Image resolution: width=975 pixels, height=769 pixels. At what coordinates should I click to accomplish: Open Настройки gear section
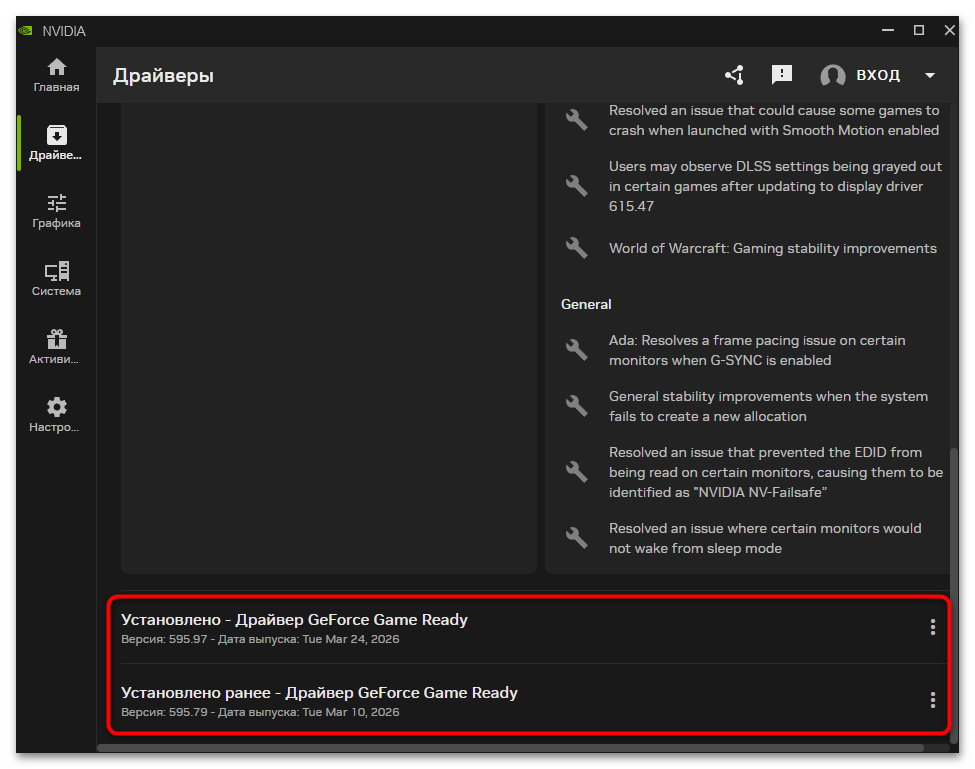click(x=56, y=415)
